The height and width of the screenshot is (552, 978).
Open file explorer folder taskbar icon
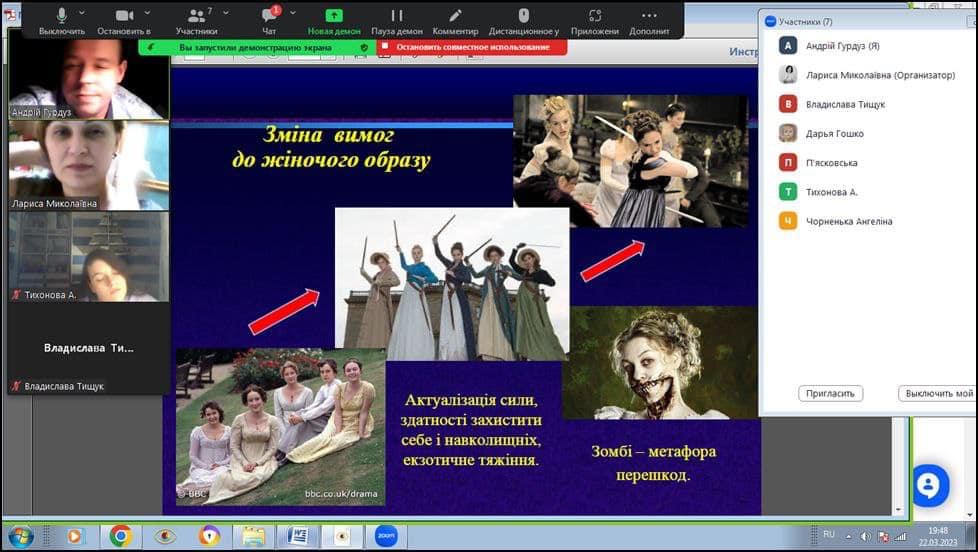(x=253, y=536)
